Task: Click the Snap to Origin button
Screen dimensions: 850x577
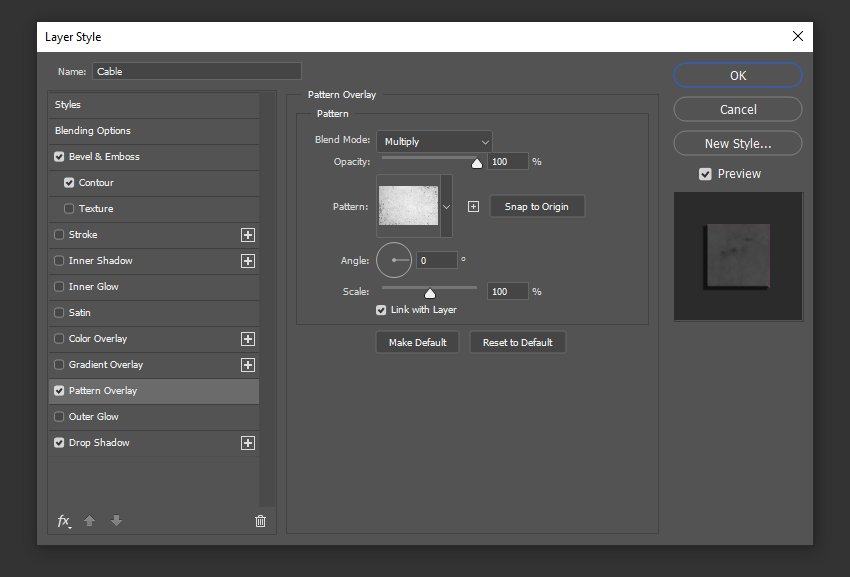Action: click(537, 205)
